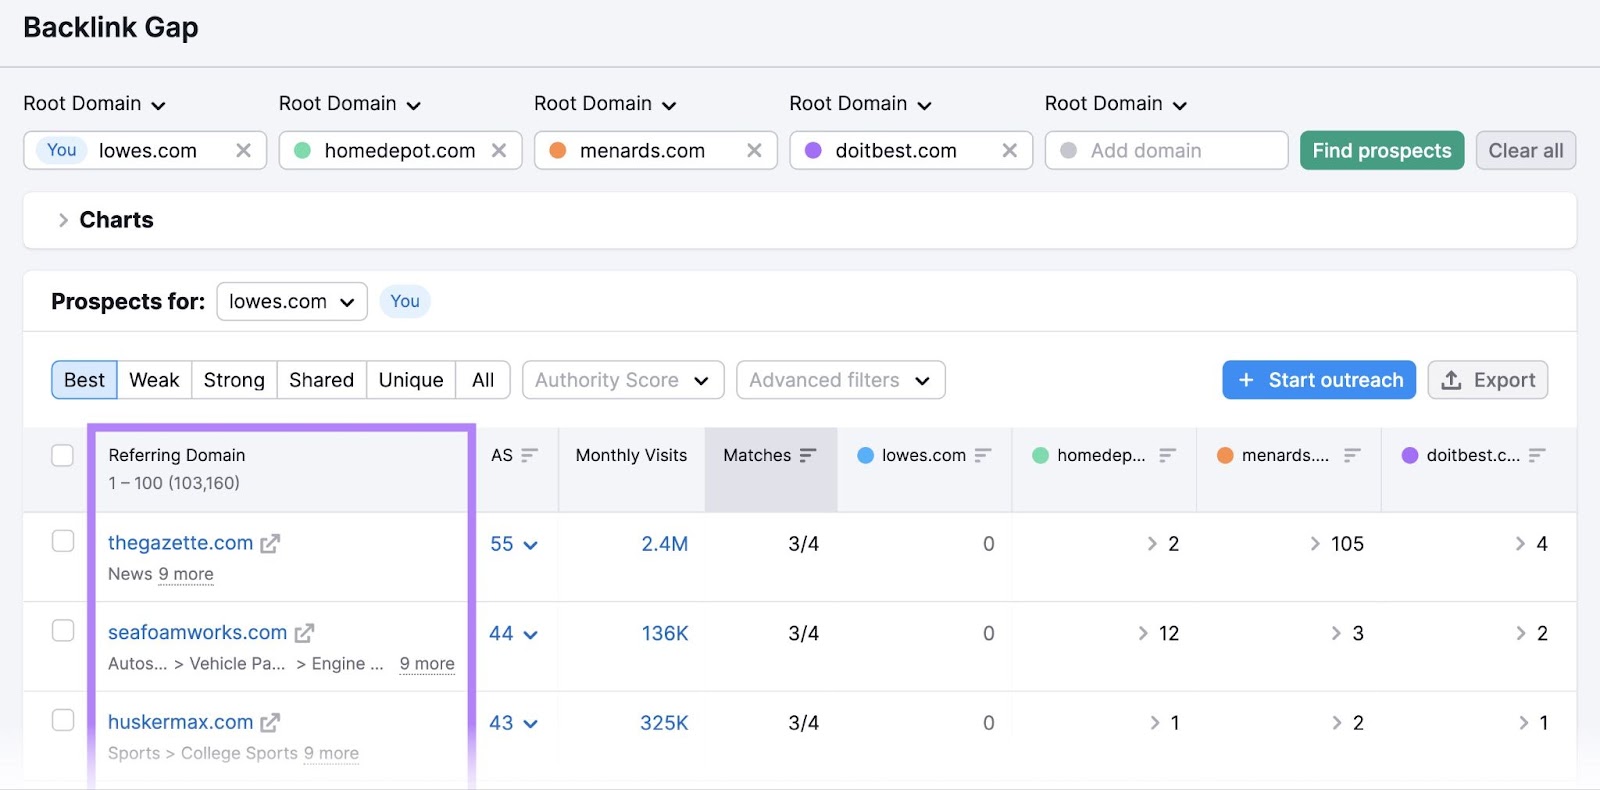
Task: Open huskermax.com domain link
Action: point(180,722)
